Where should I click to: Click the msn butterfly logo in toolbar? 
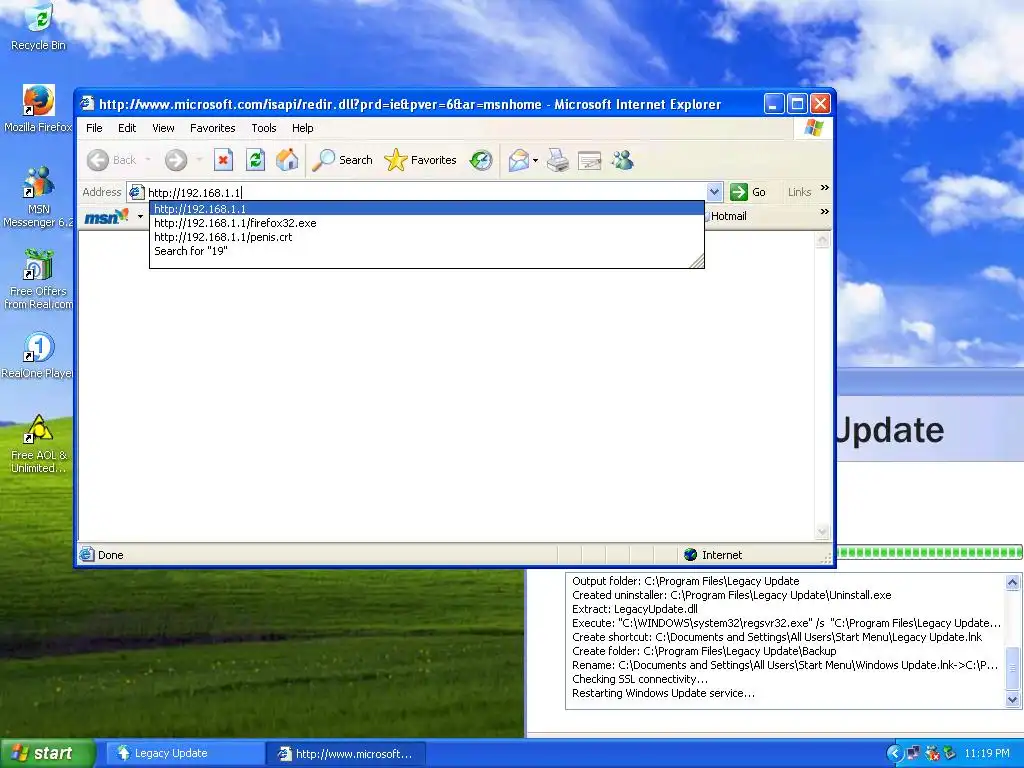click(106, 216)
